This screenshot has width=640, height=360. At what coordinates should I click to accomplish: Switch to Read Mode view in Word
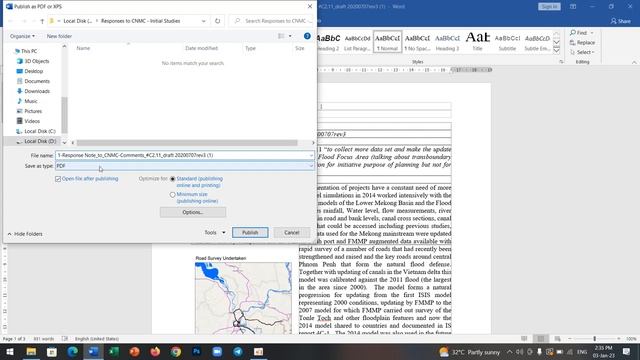pos(524,339)
